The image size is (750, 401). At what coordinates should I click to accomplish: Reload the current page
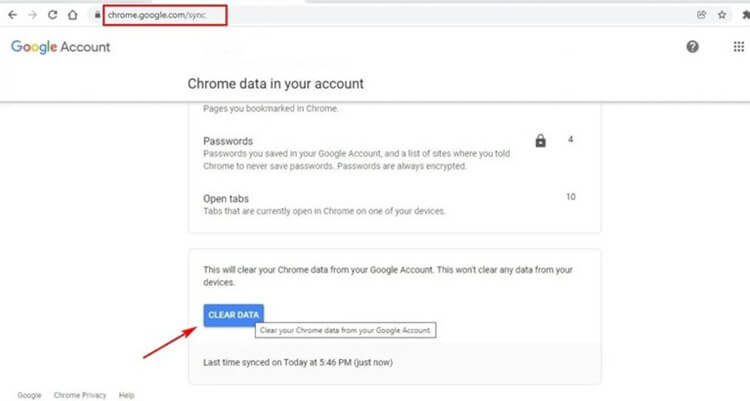point(52,16)
